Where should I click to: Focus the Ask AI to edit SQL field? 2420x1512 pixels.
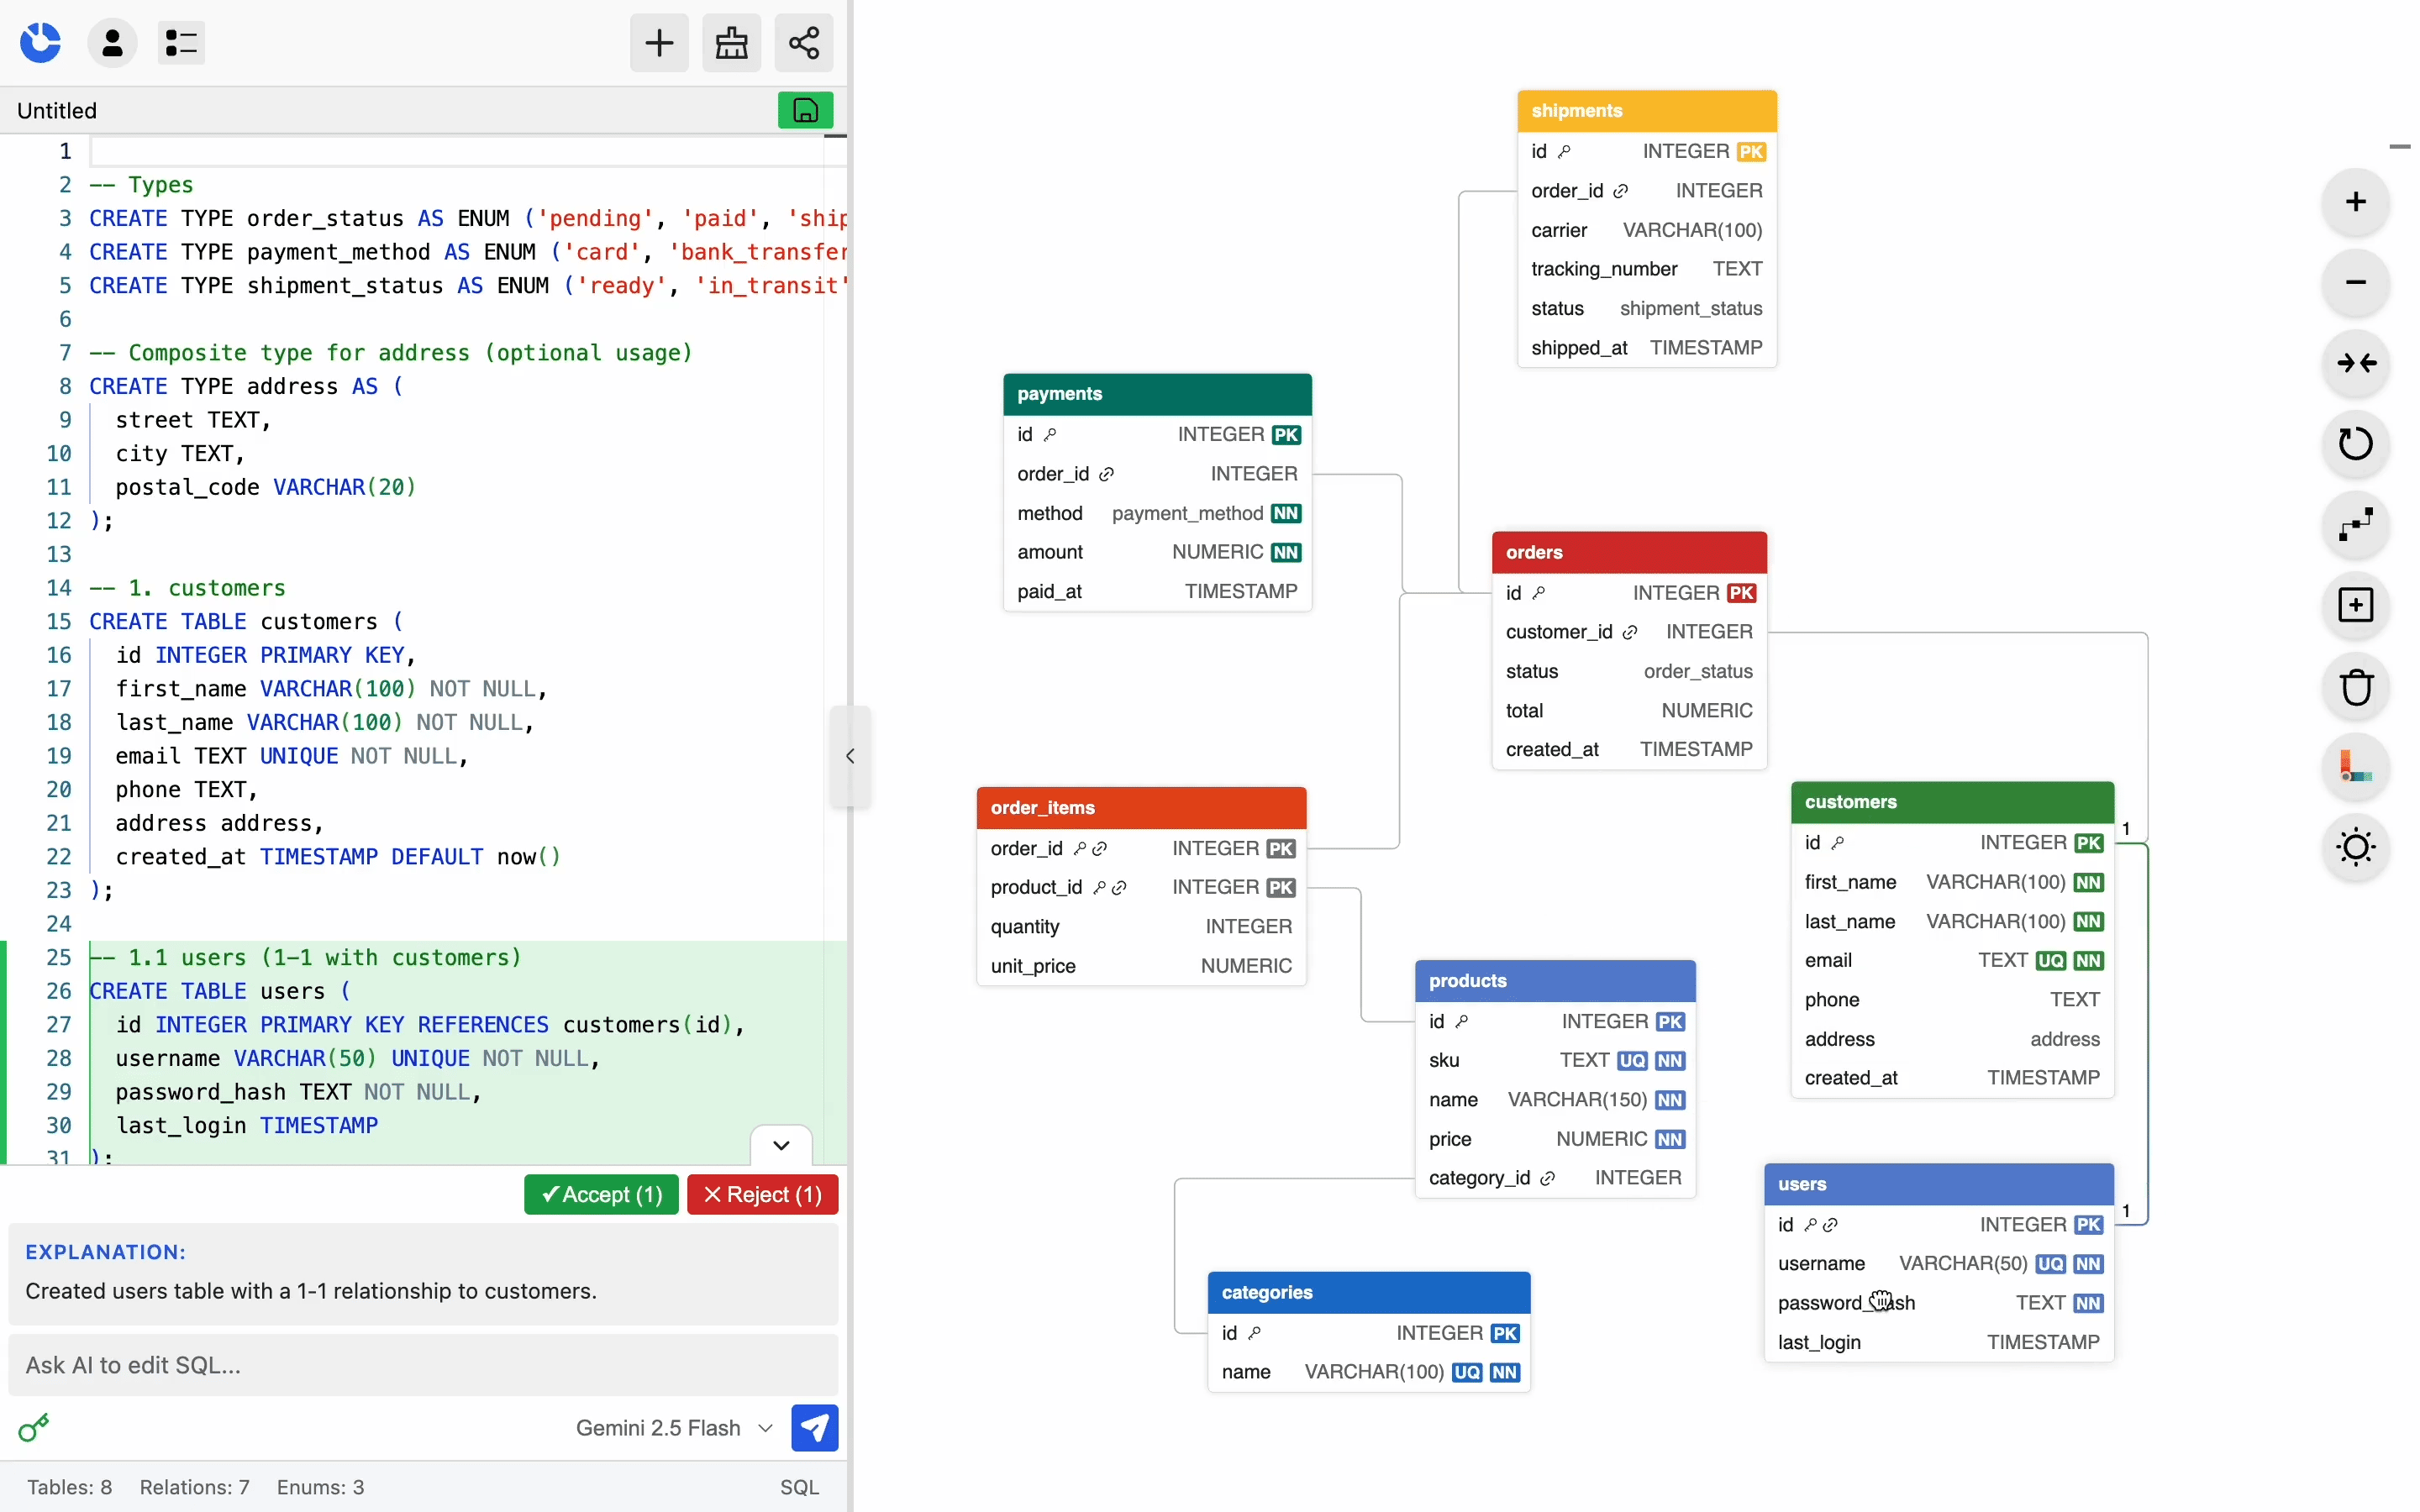pos(422,1365)
